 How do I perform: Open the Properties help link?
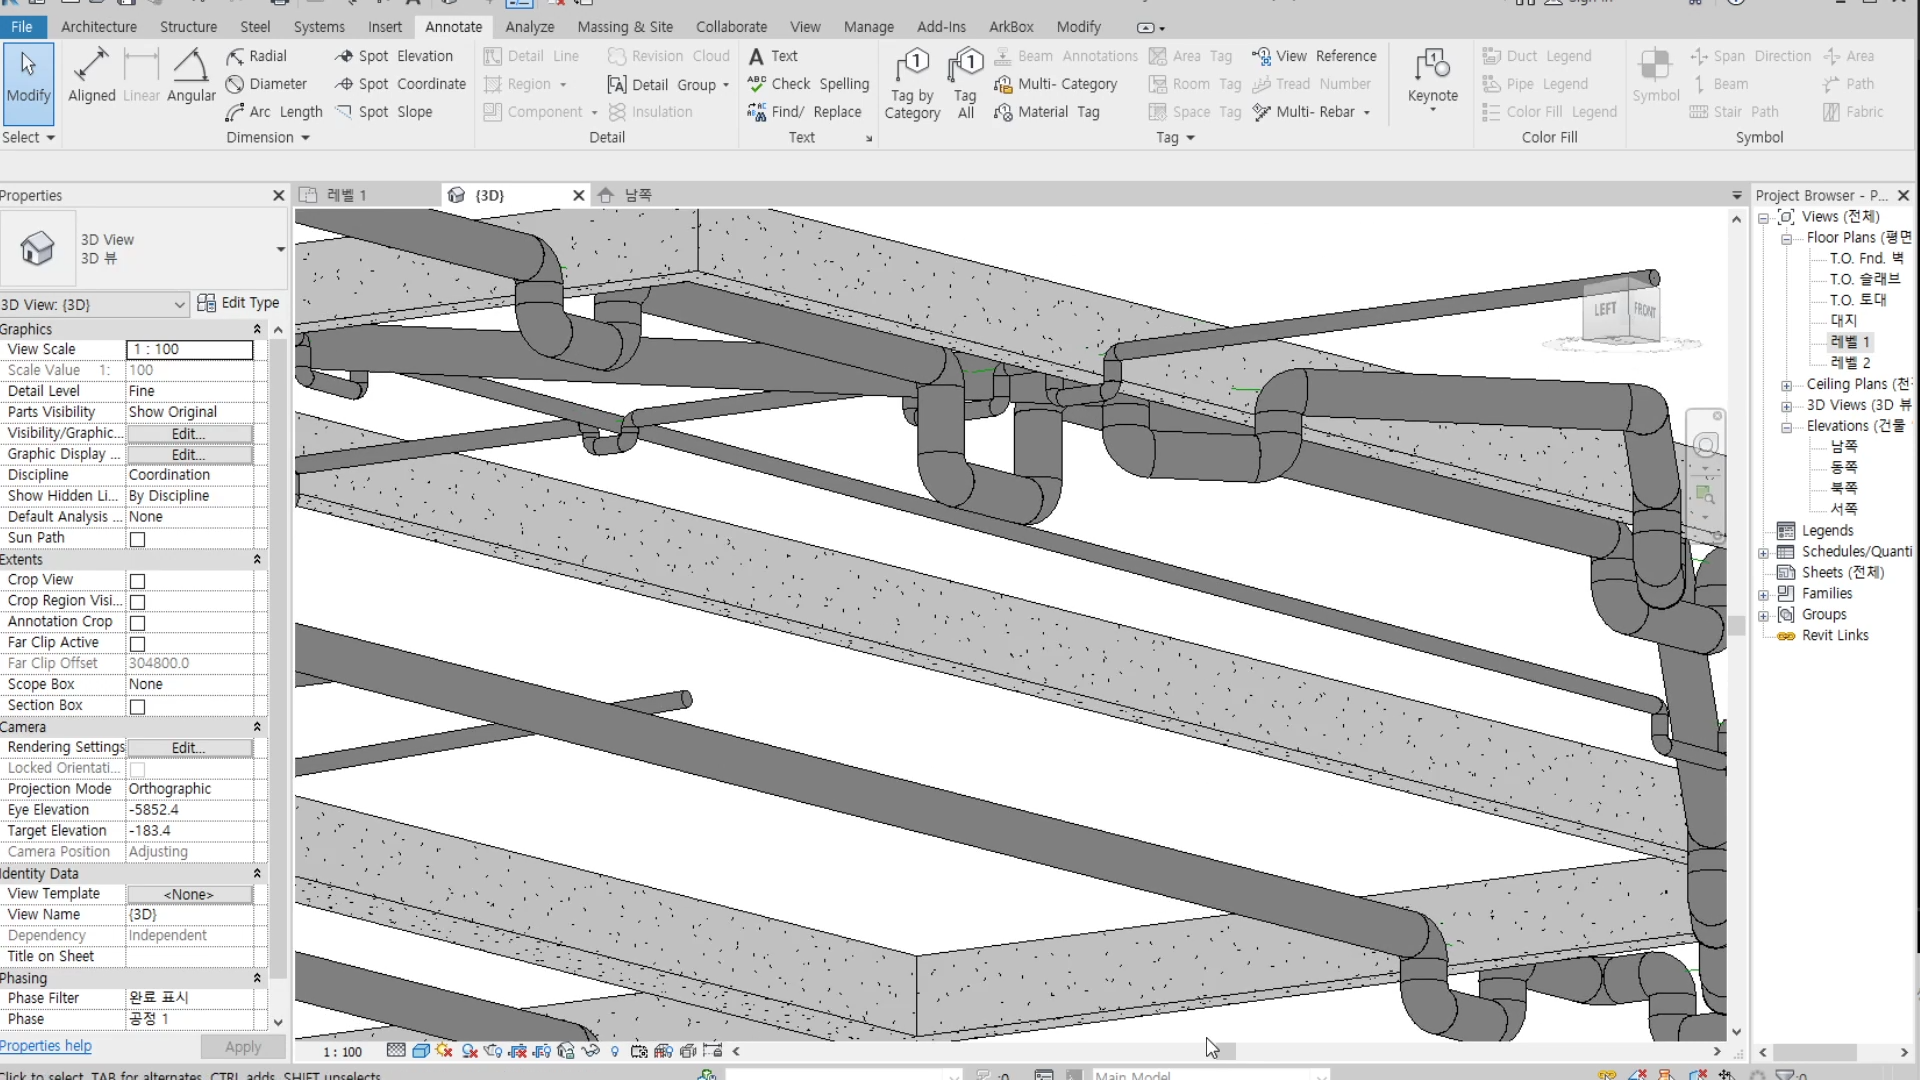[46, 1046]
